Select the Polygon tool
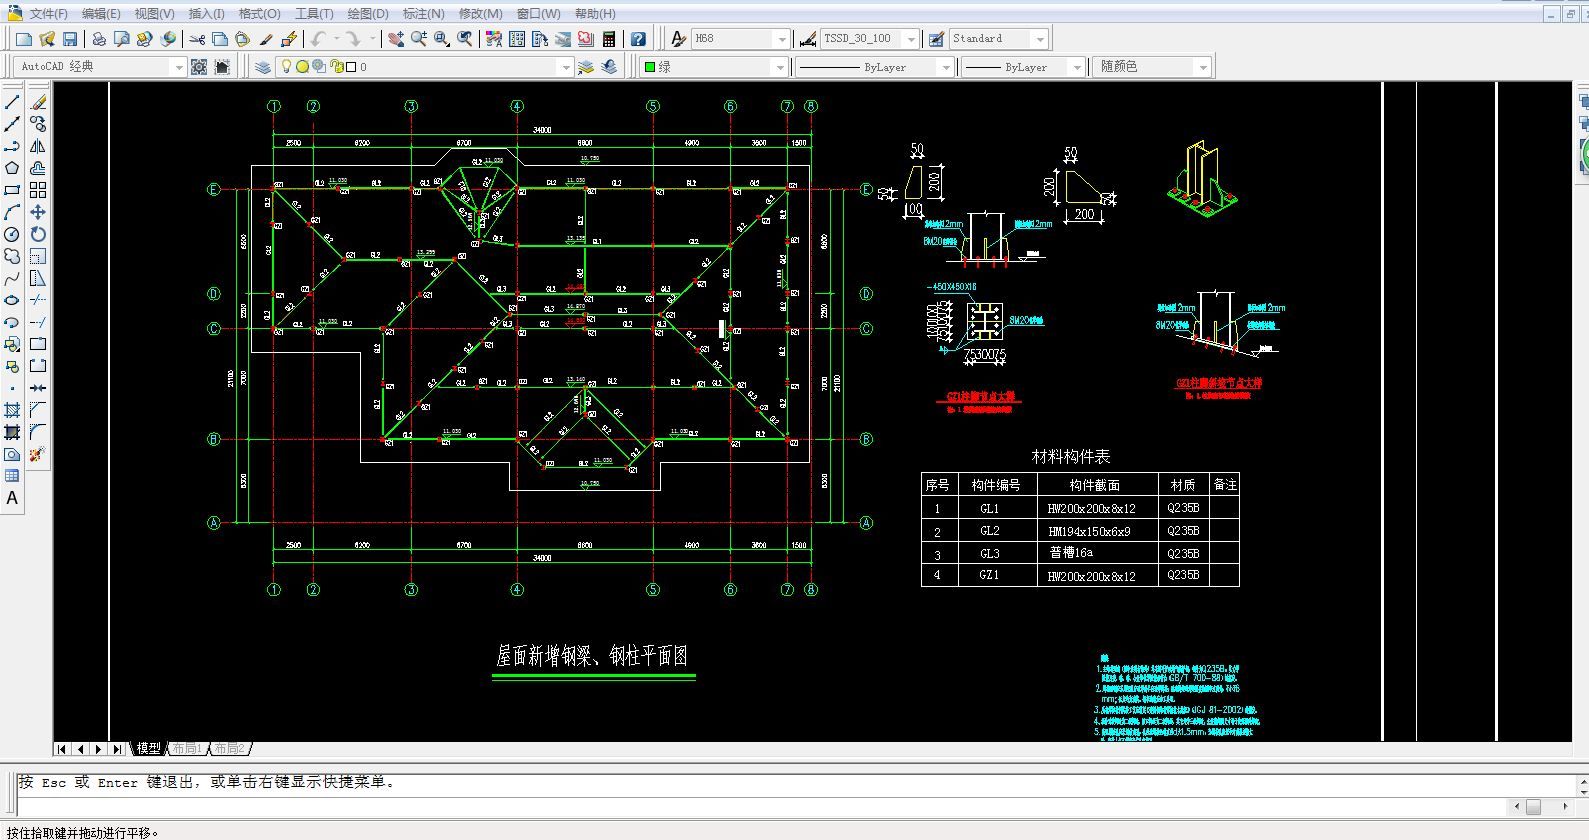 (12, 168)
